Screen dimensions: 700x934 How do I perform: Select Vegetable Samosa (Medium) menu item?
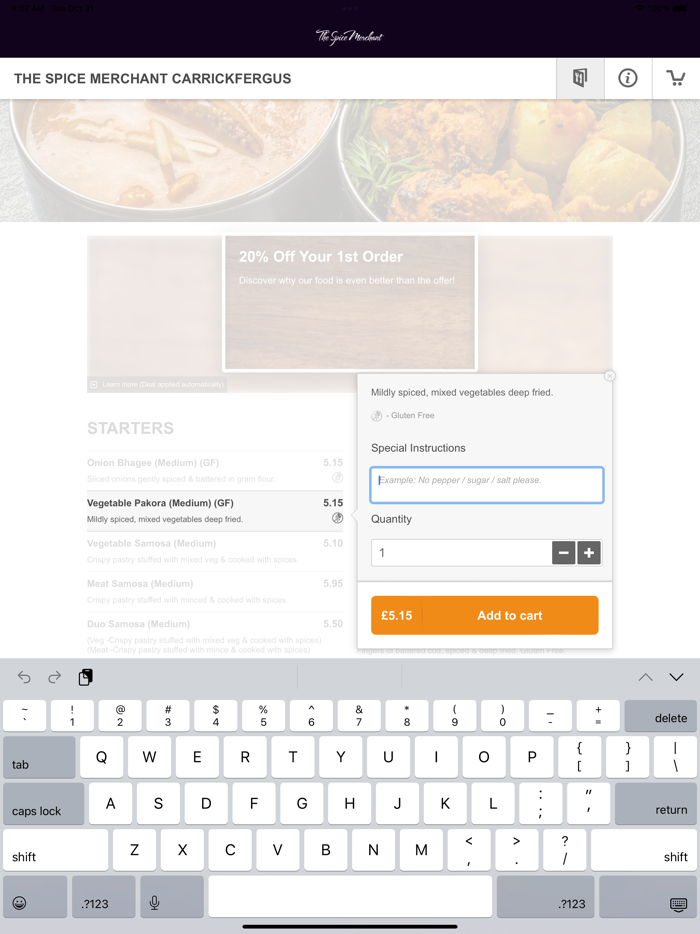pyautogui.click(x=215, y=551)
